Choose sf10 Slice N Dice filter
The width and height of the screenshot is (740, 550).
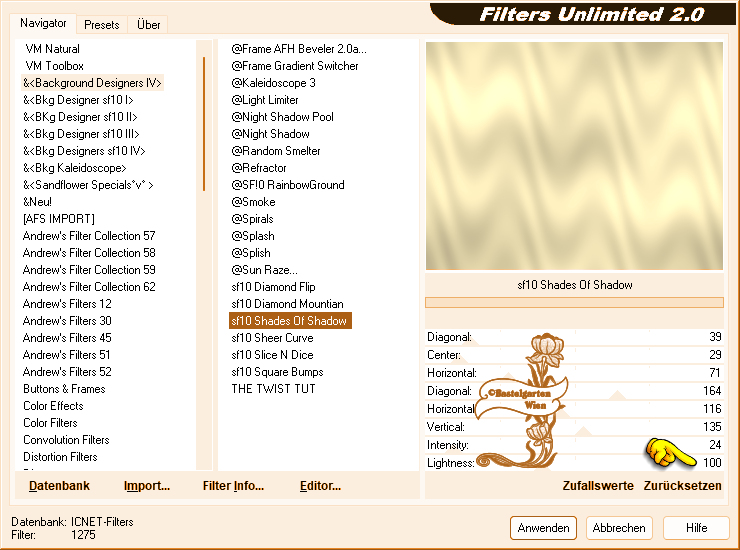pyautogui.click(x=272, y=355)
